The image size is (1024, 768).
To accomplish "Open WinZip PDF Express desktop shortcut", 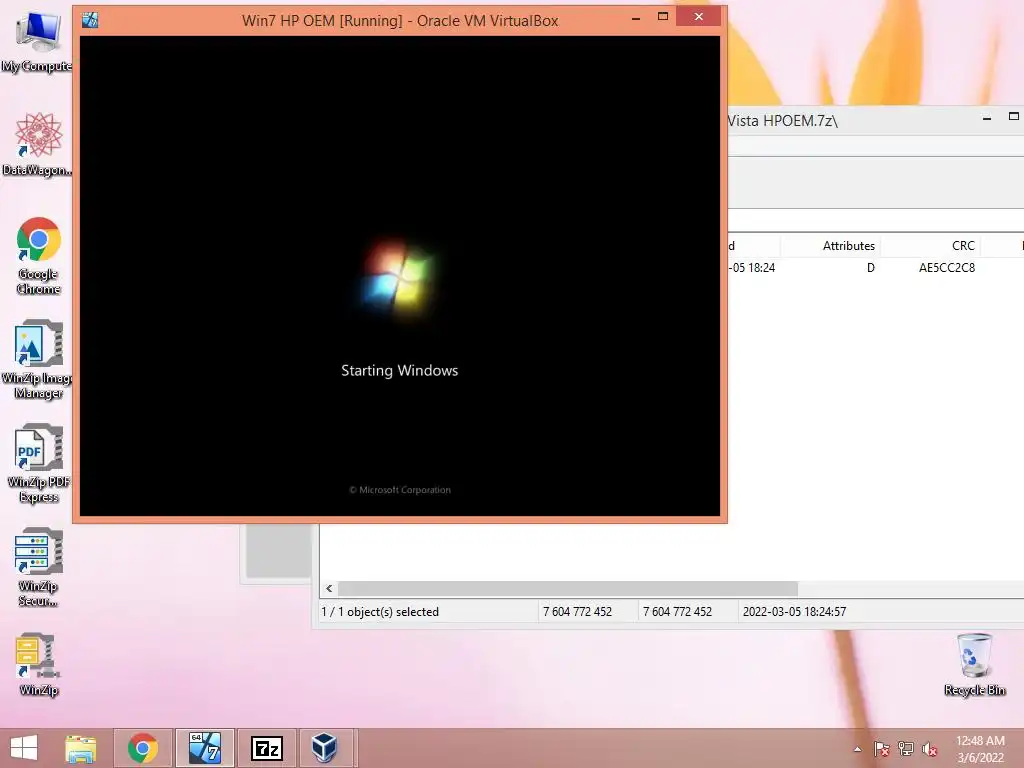I will (38, 464).
